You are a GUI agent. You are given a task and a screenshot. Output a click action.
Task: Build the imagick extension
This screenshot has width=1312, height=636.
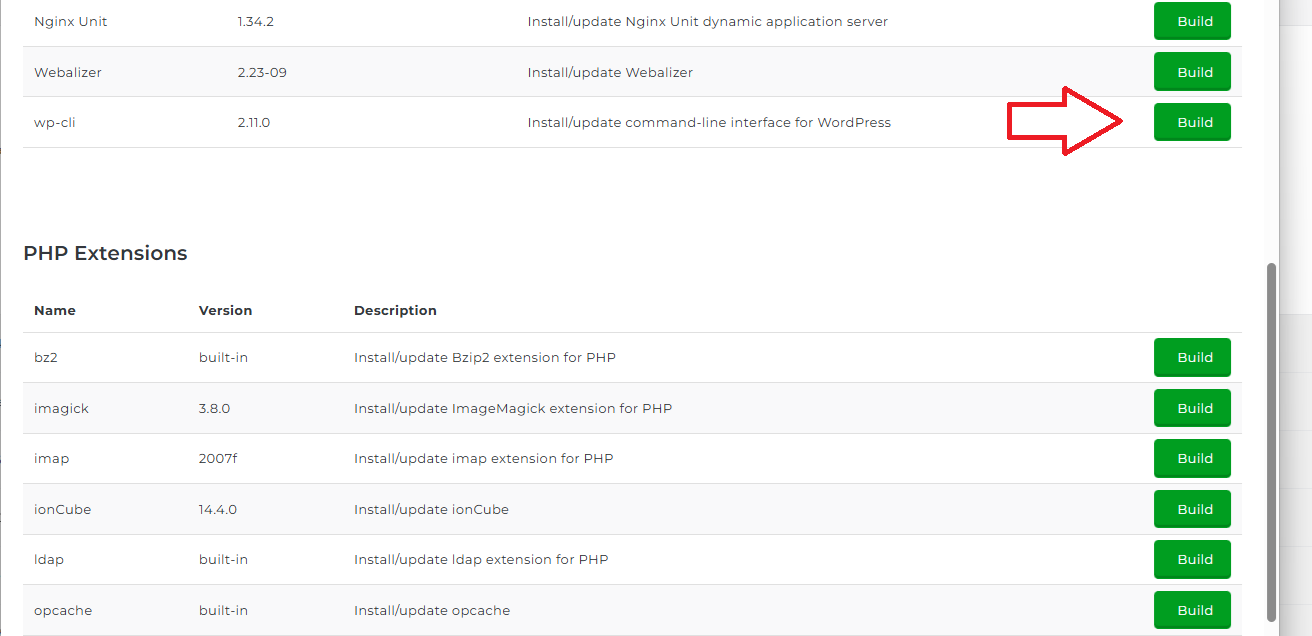pyautogui.click(x=1192, y=408)
